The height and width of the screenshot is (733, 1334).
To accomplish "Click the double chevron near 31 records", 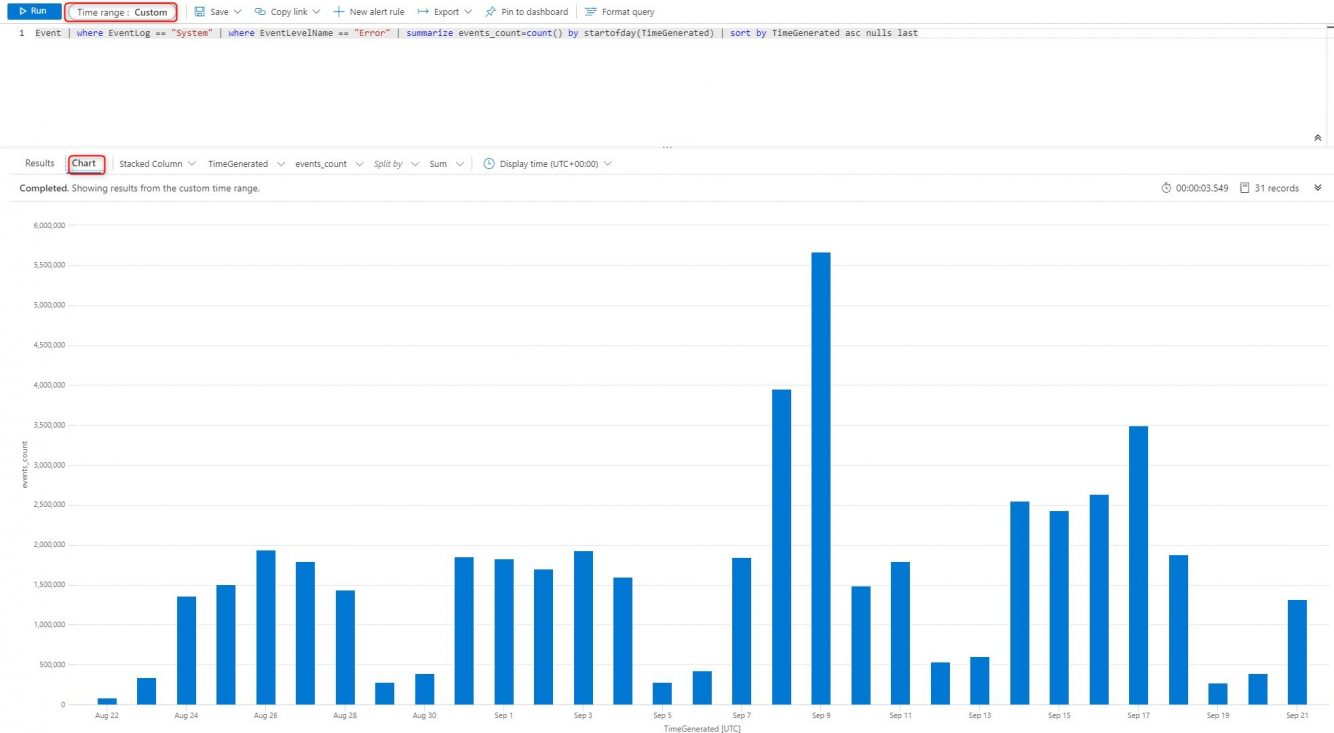I will 1317,188.
